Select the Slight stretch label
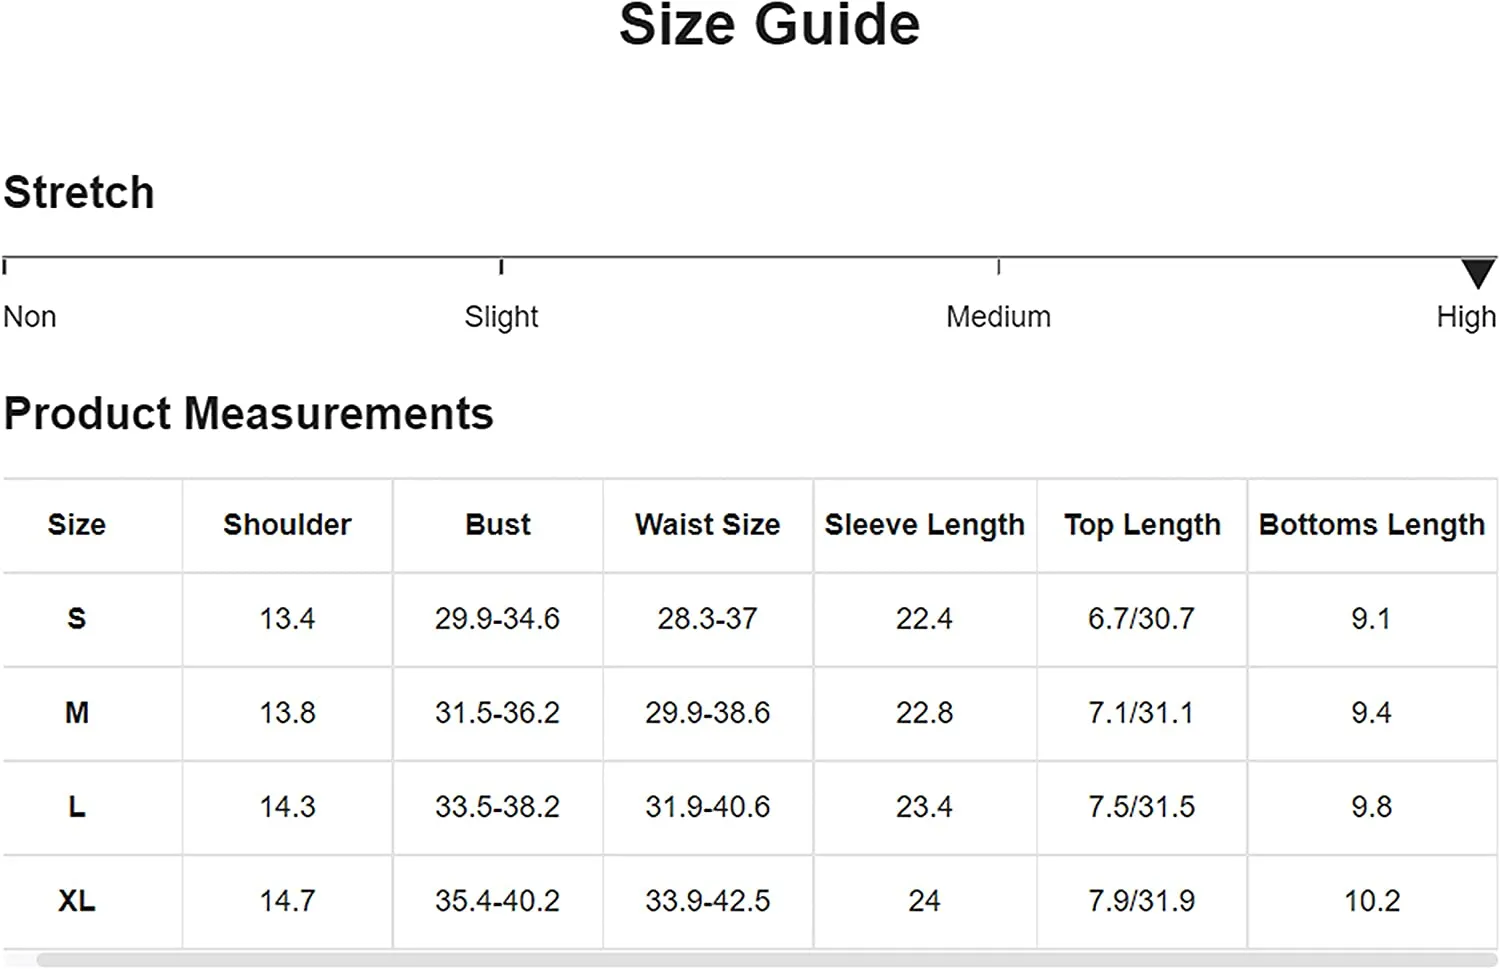This screenshot has width=1500, height=969. [501, 317]
